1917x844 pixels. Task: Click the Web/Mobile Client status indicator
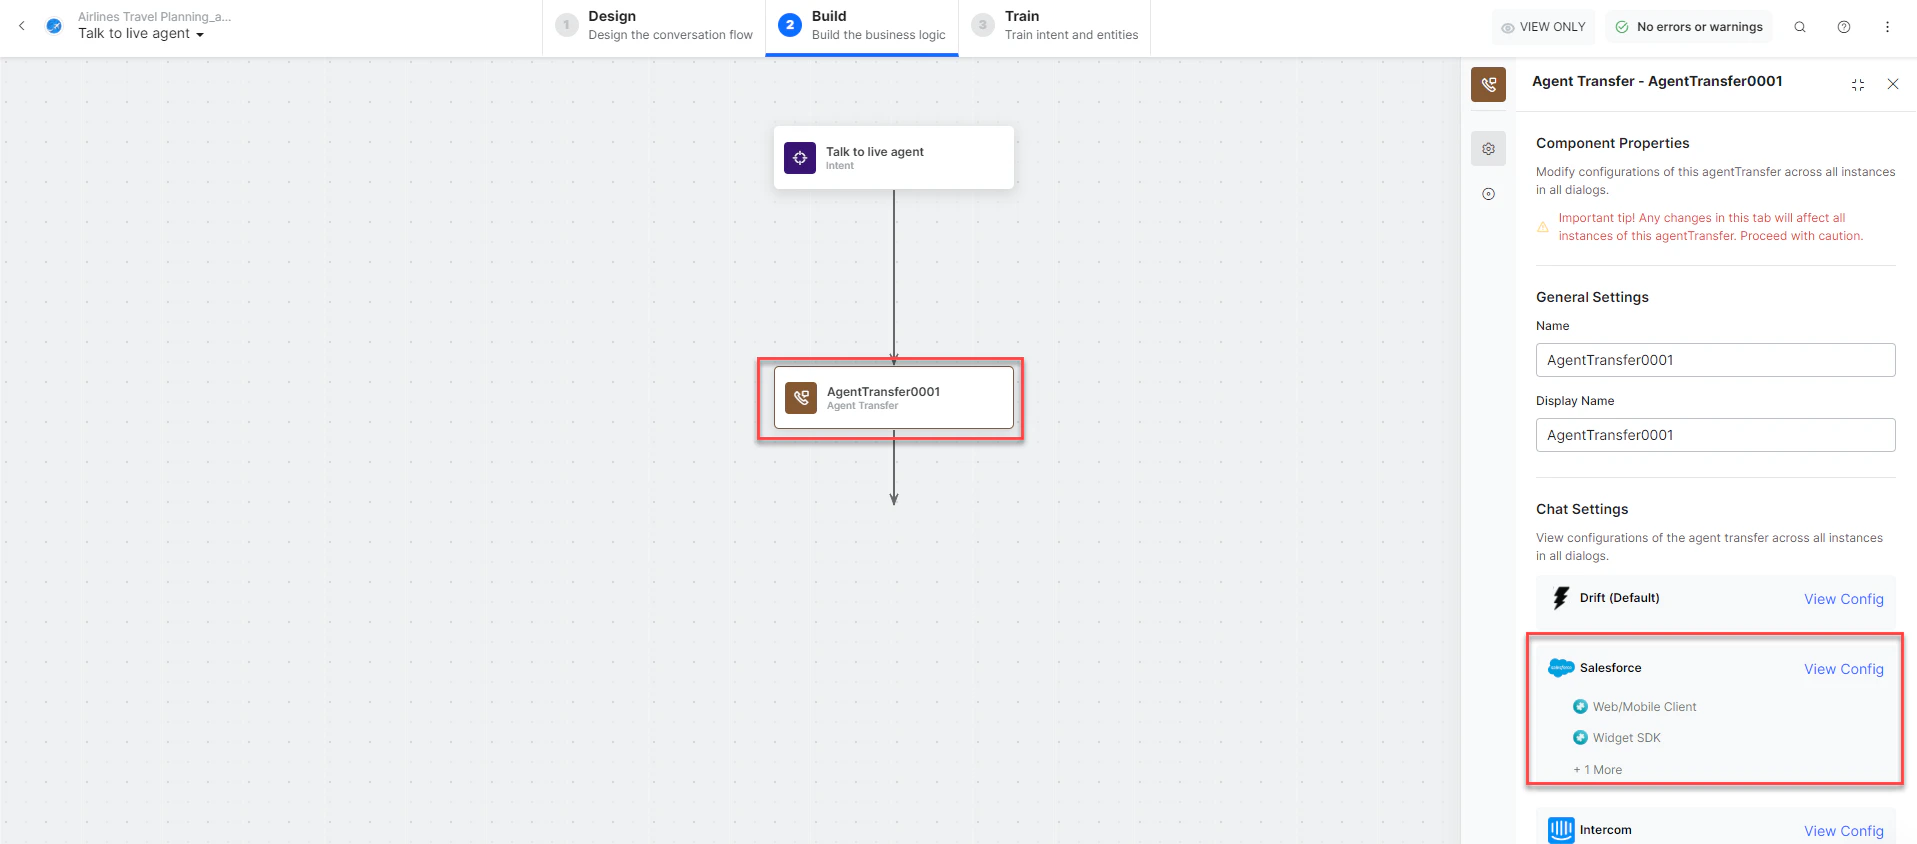[1580, 706]
